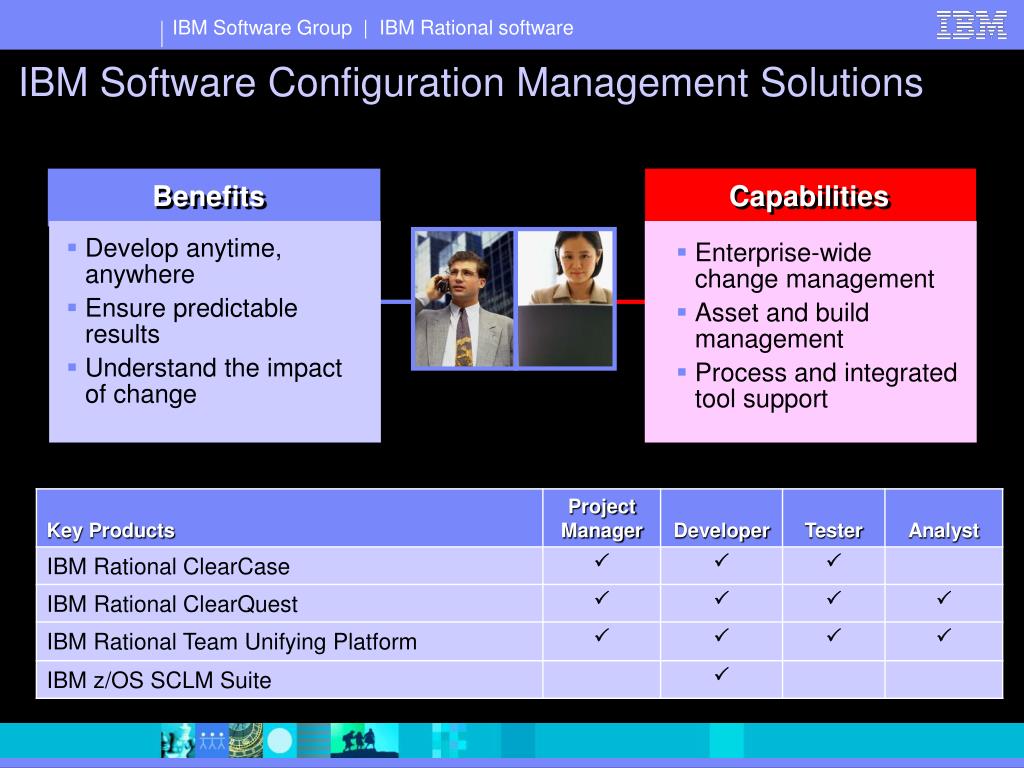
Task: Click Team Unifying Platform Tester checkmark
Action: tap(833, 635)
